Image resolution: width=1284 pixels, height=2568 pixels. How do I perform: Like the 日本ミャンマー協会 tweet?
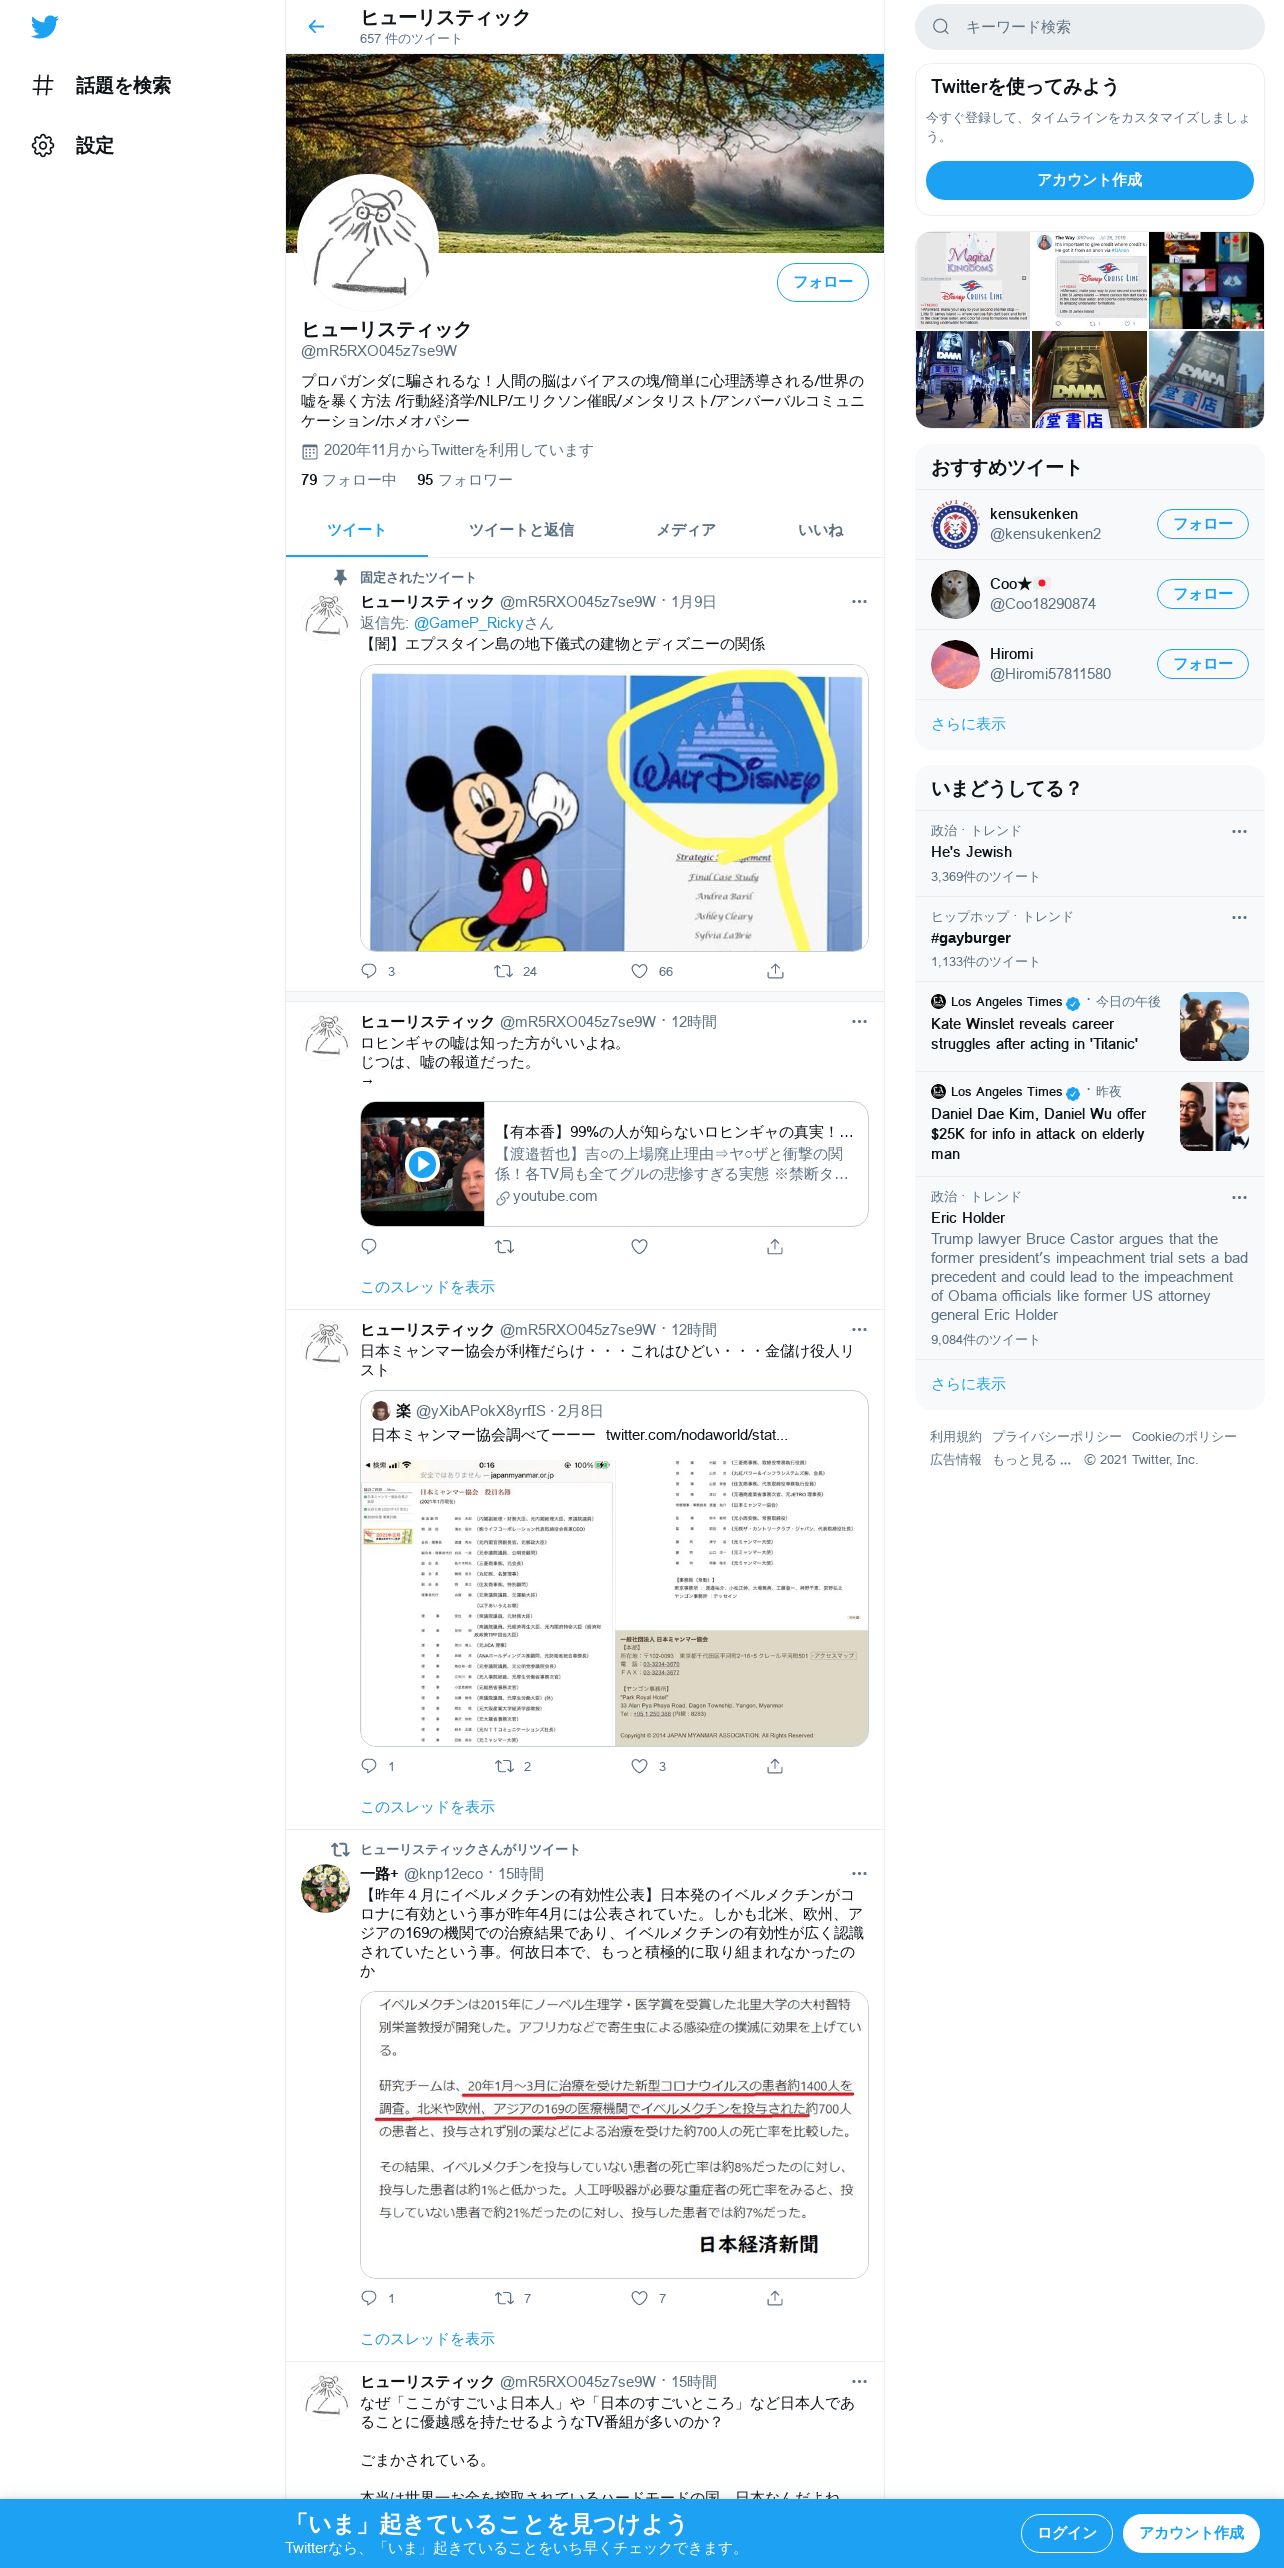640,1767
